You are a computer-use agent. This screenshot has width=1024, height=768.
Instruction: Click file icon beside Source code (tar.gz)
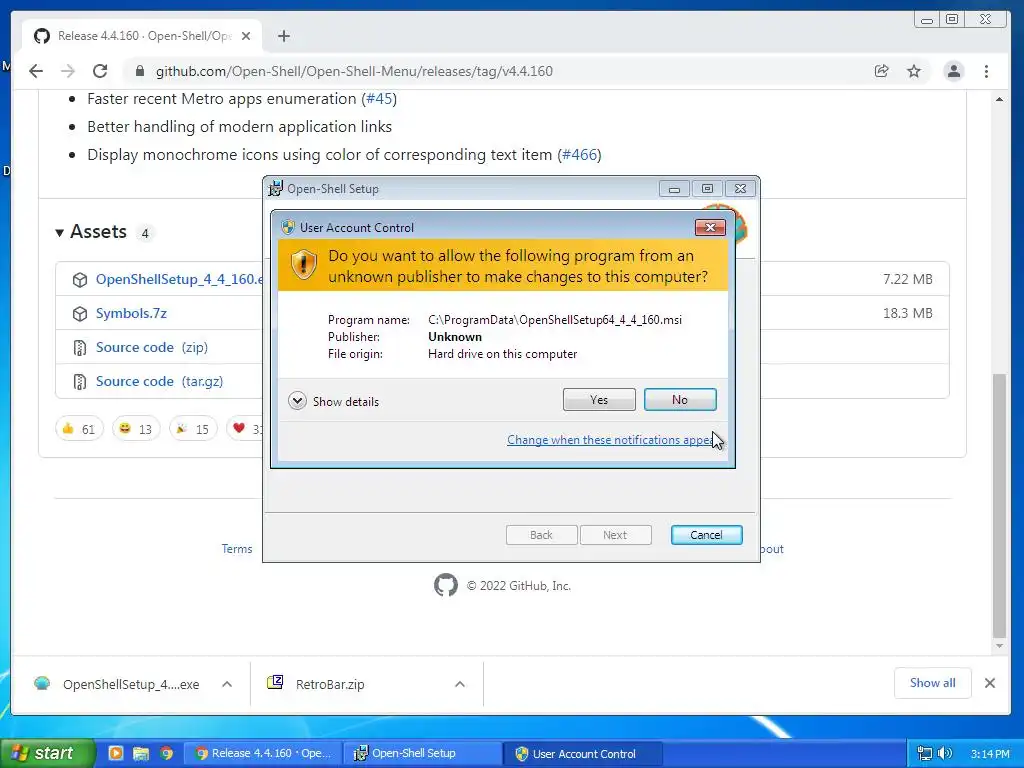80,382
